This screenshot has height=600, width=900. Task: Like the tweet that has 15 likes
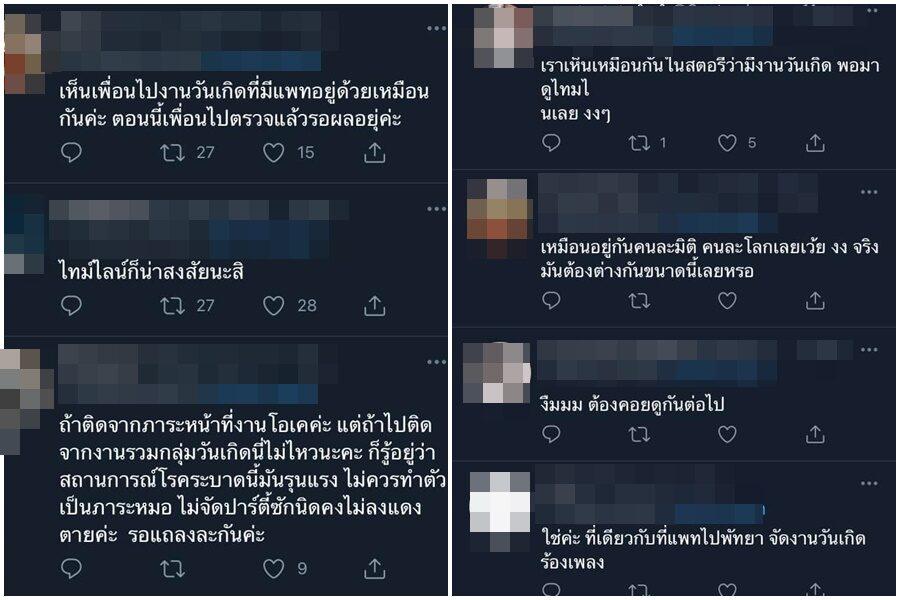click(273, 152)
